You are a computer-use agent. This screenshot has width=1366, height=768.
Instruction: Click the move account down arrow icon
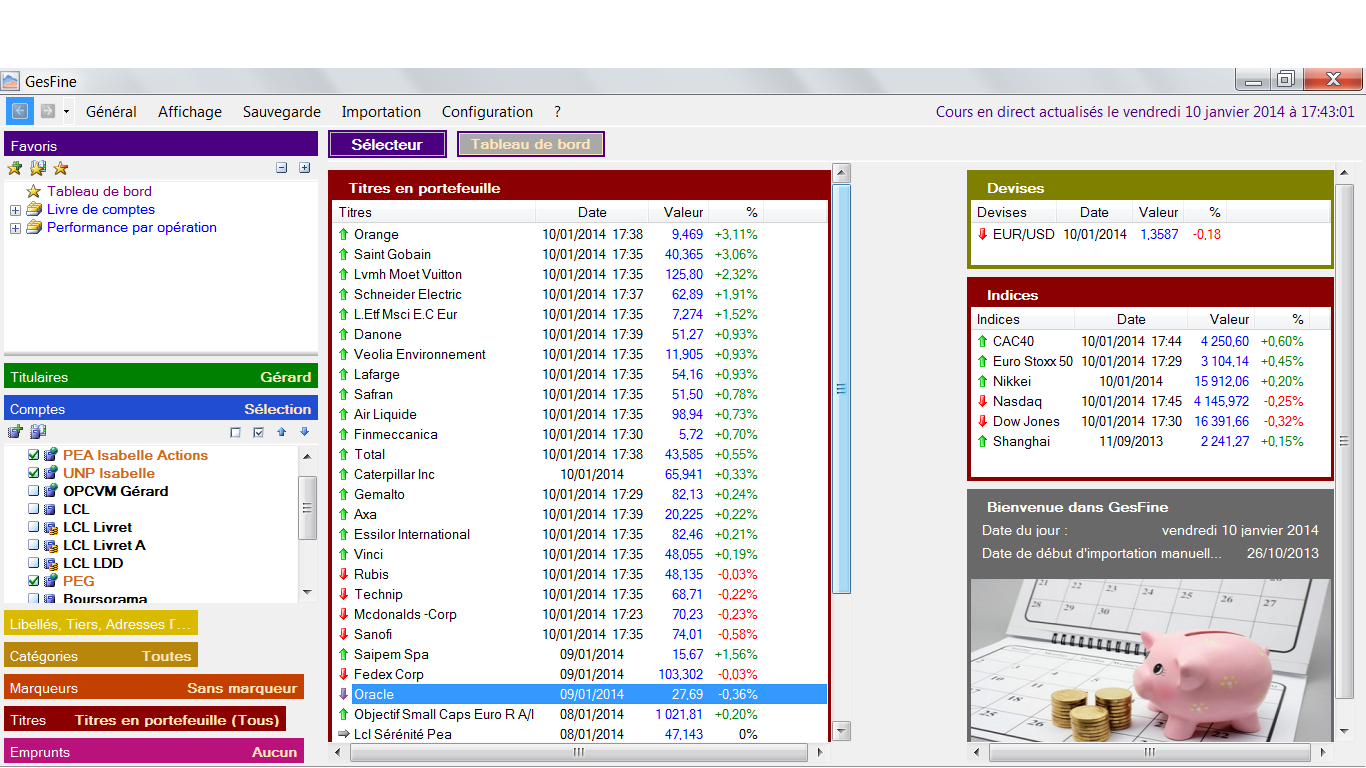tap(305, 432)
